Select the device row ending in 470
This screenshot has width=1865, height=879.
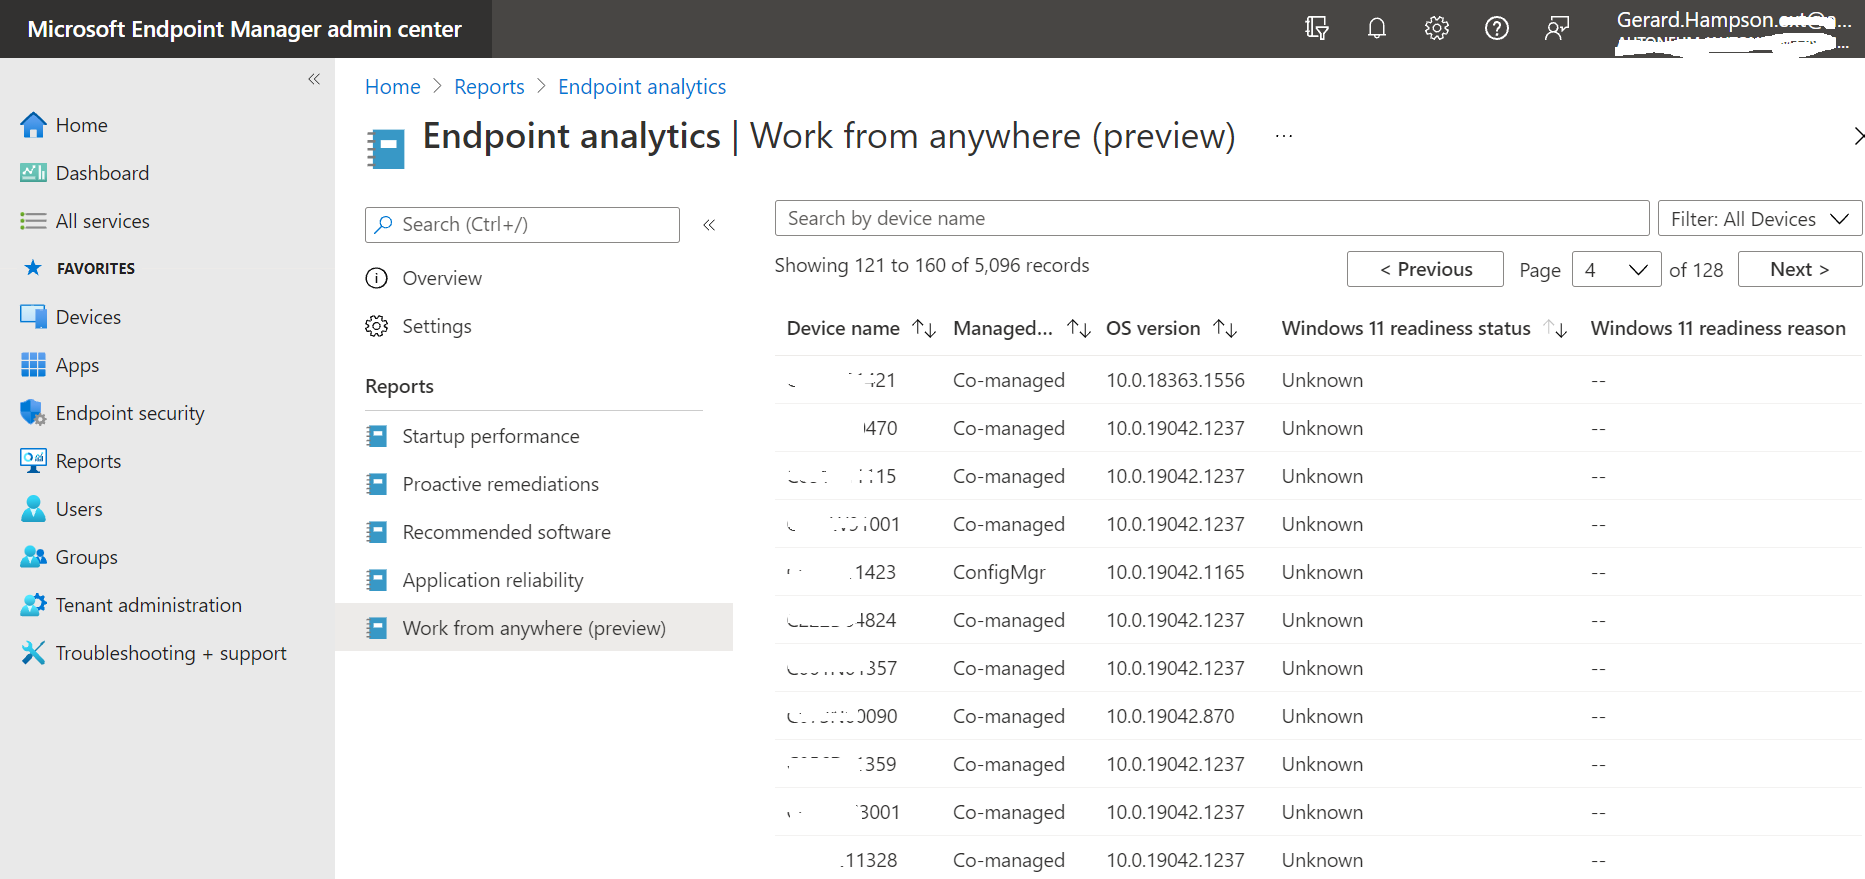point(1319,428)
